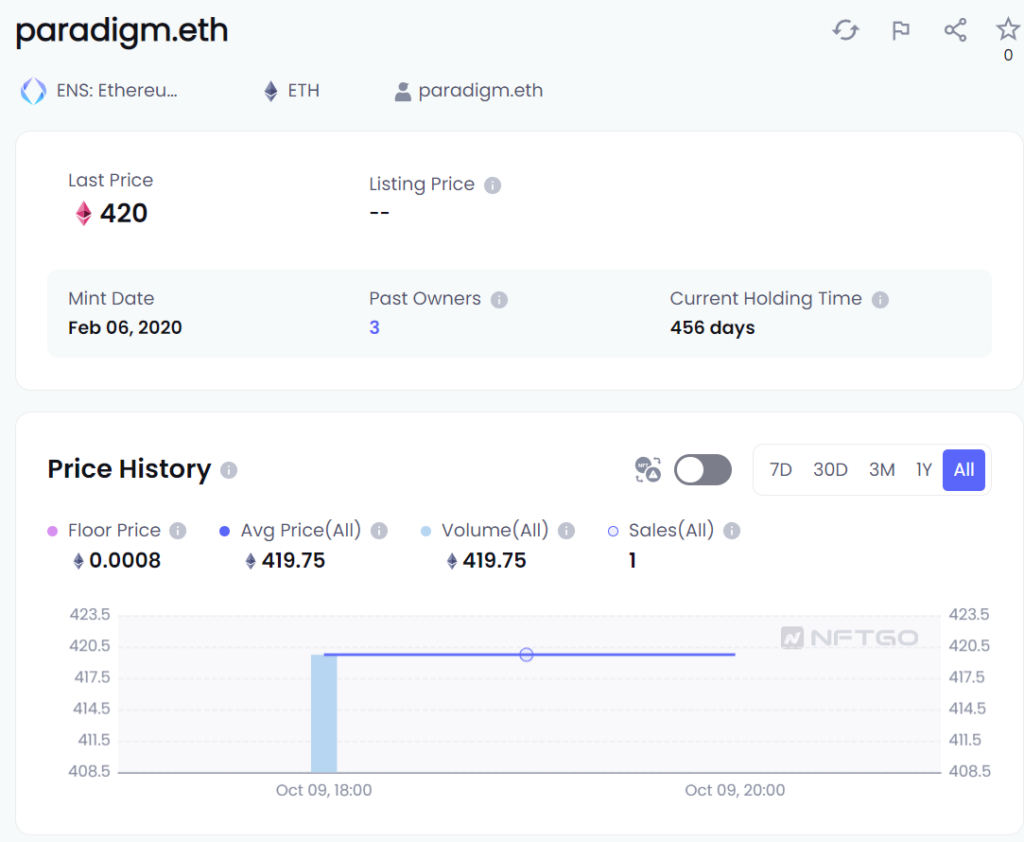Open the ENS: Ethereu... collection link
The height and width of the screenshot is (842, 1024).
tap(117, 91)
